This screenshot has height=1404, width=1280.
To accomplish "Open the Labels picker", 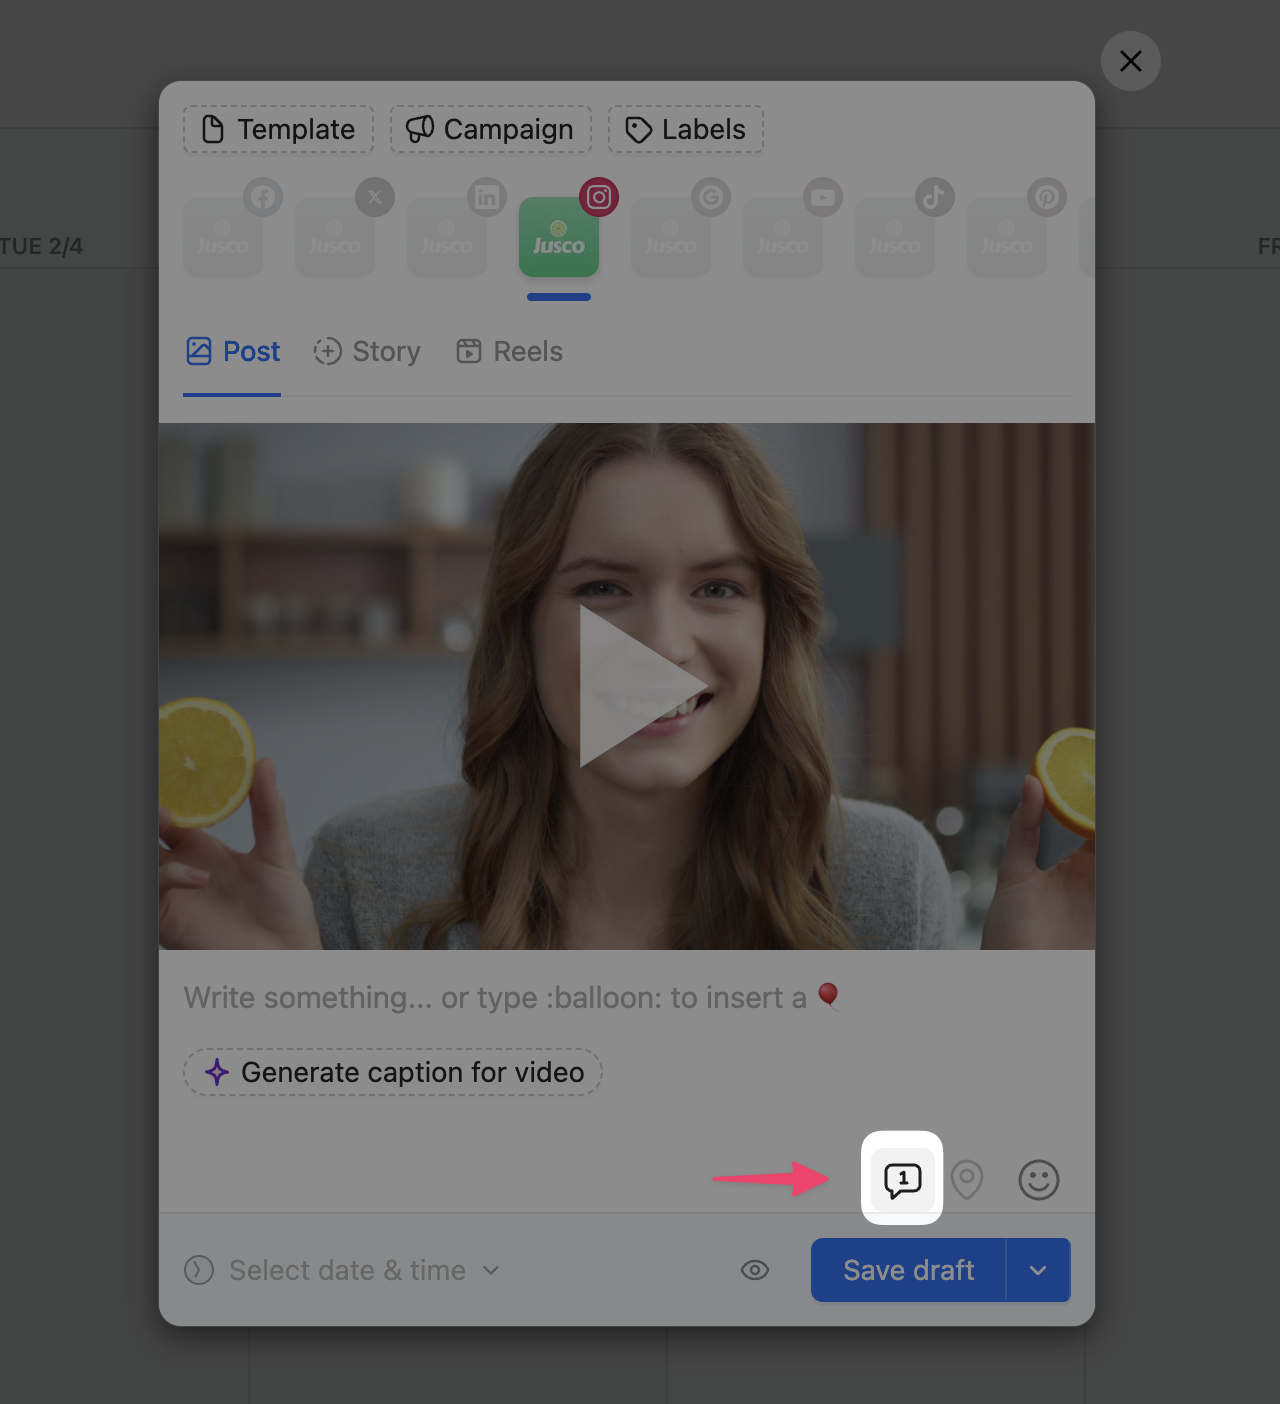I will tap(686, 130).
